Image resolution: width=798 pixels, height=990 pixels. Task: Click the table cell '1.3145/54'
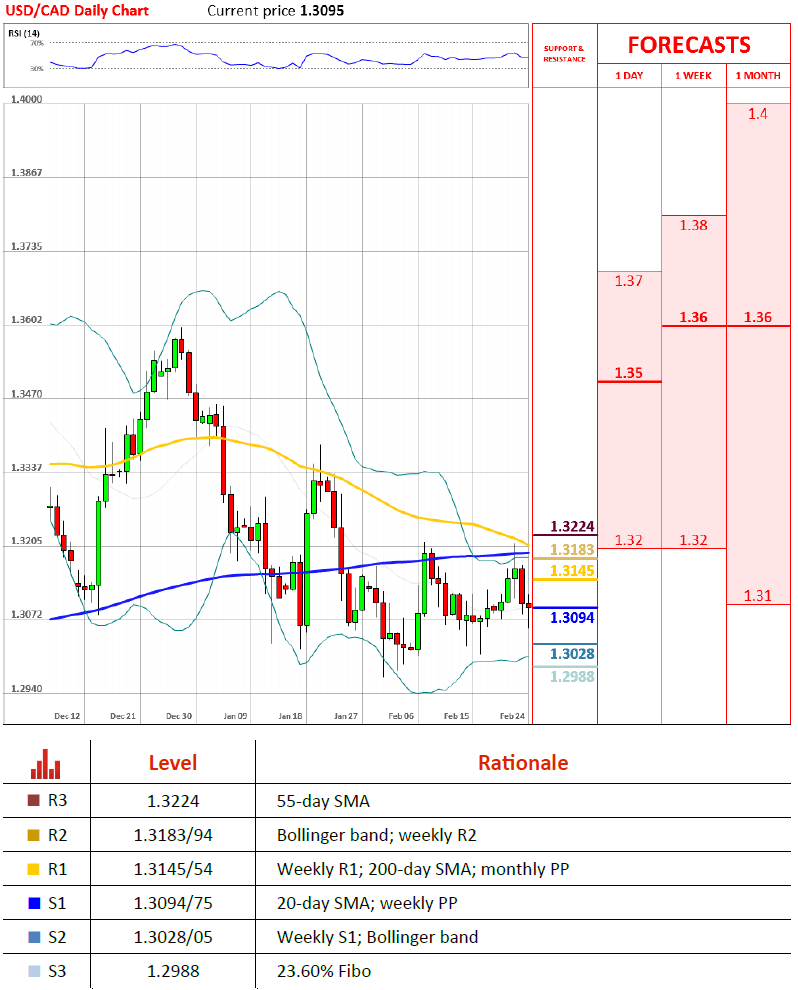click(x=173, y=869)
